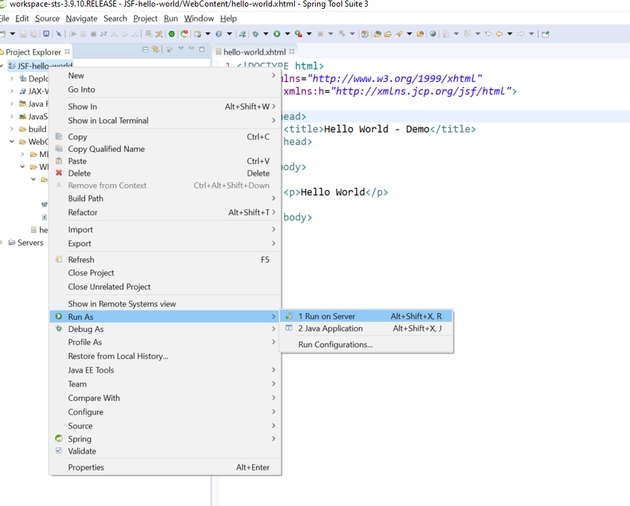Expand the Servers tree node

(4, 243)
